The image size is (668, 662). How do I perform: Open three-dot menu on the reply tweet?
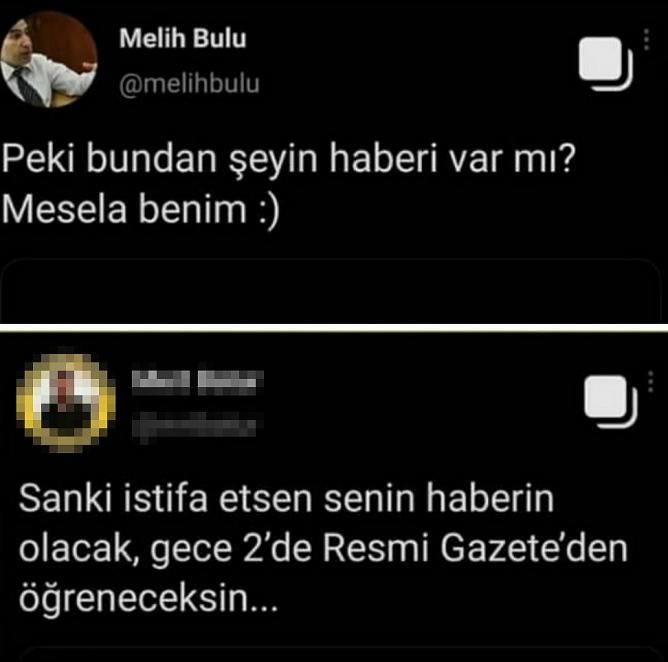pos(651,381)
